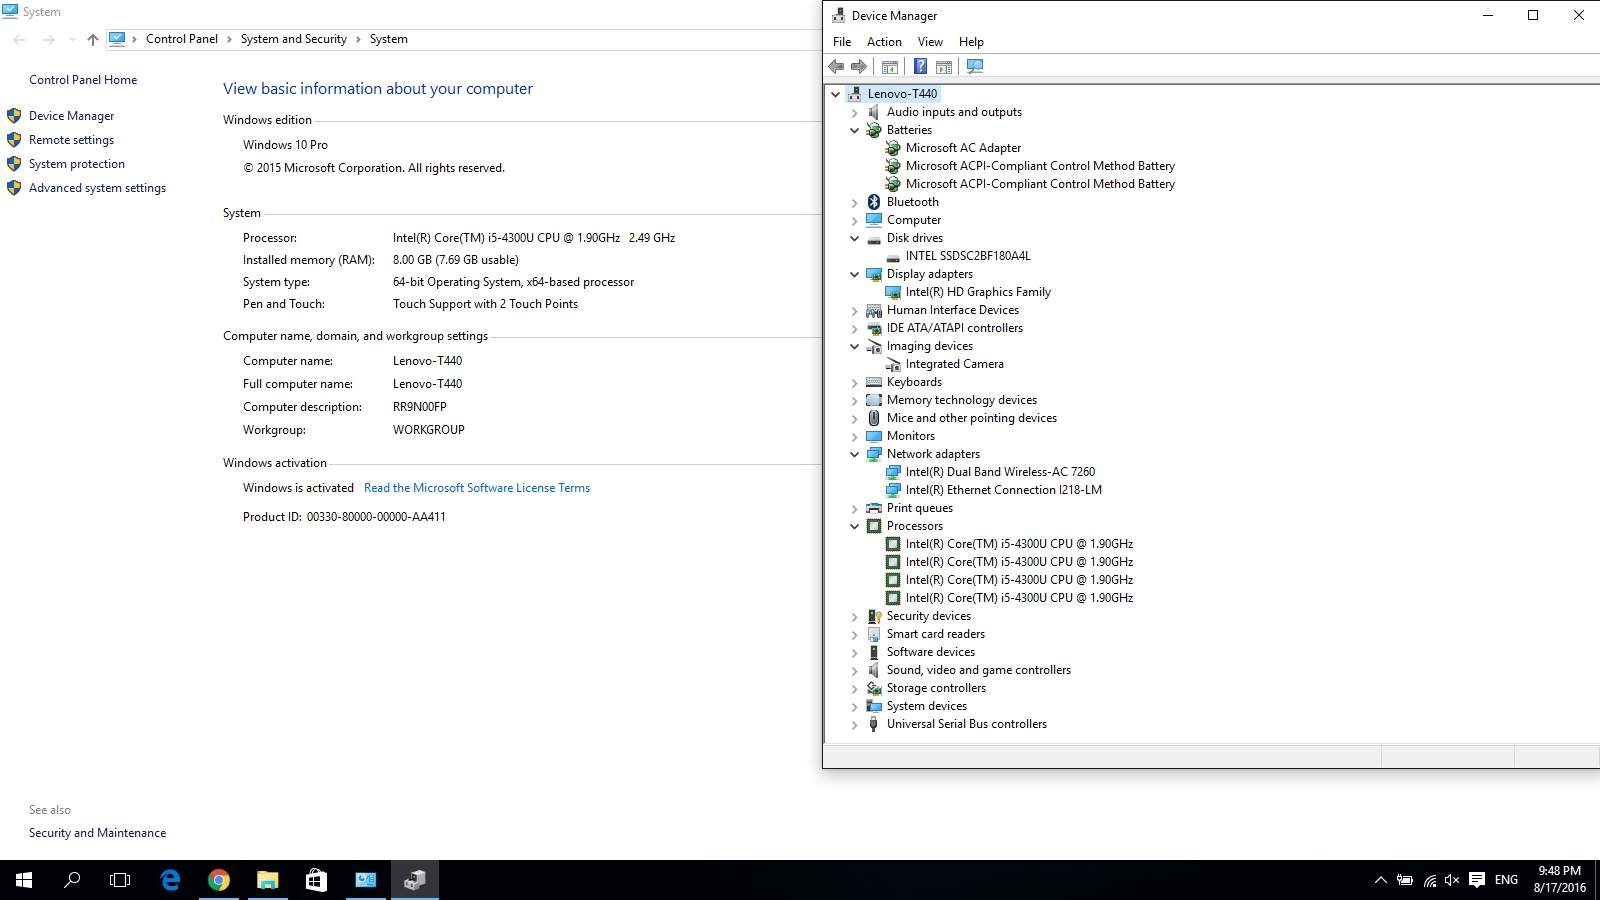The image size is (1600, 900).
Task: Click the Storage controllers category icon
Action: [874, 688]
